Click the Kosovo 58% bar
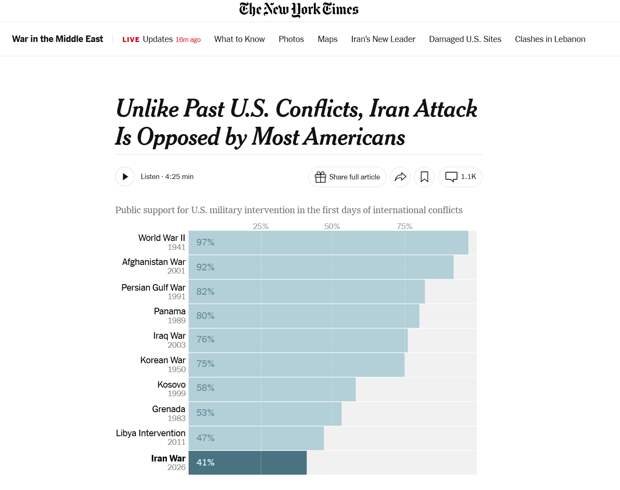620x490 pixels. coord(272,389)
